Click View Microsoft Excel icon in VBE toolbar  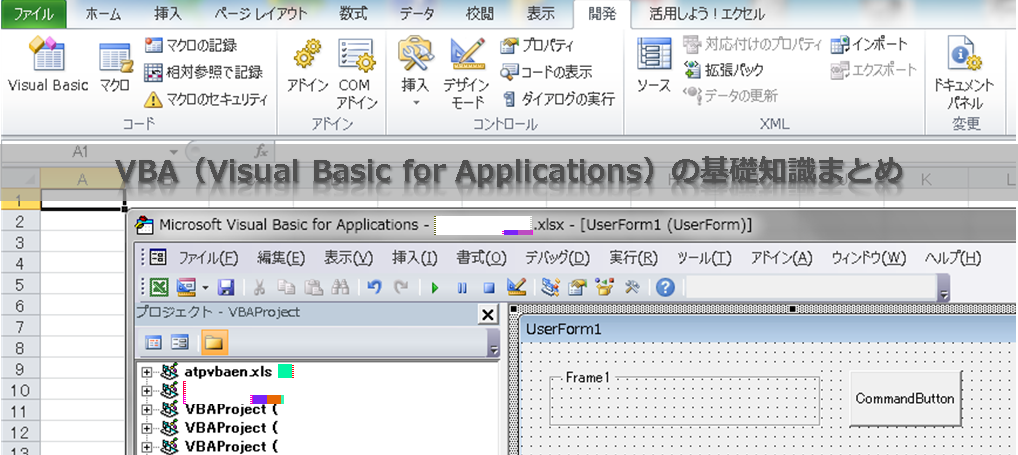coord(159,287)
